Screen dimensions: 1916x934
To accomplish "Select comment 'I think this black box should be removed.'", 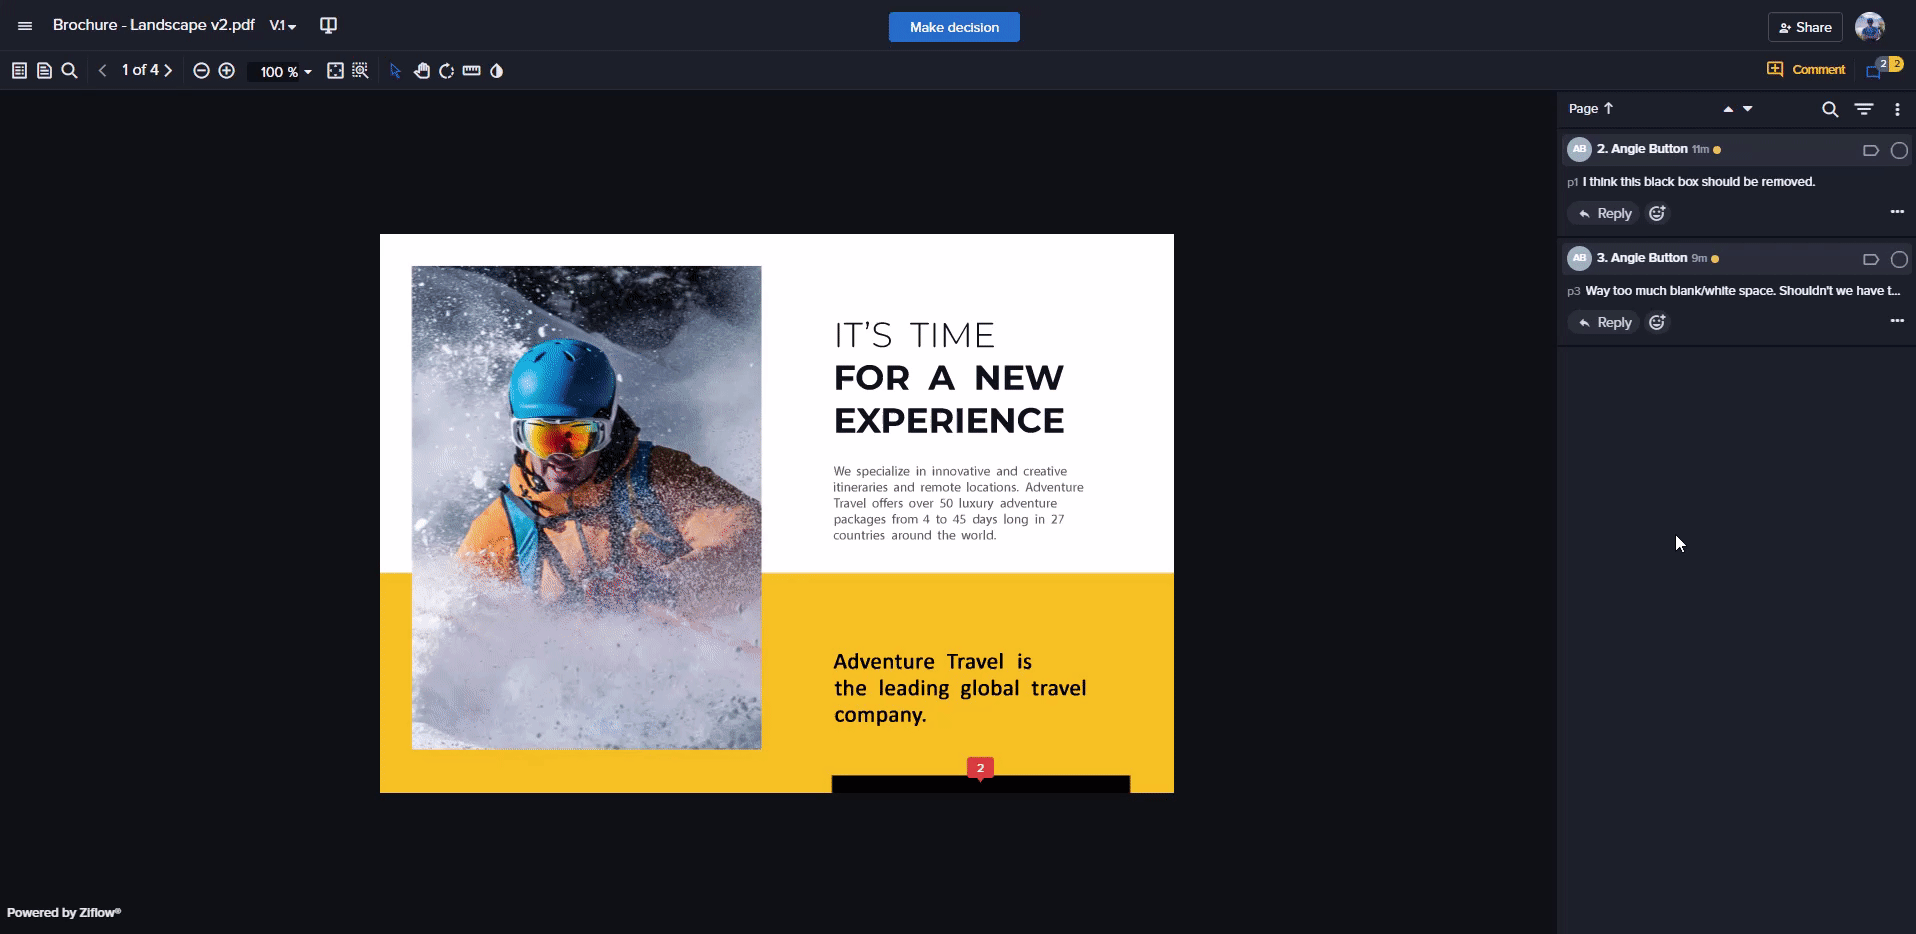I will (x=1698, y=181).
